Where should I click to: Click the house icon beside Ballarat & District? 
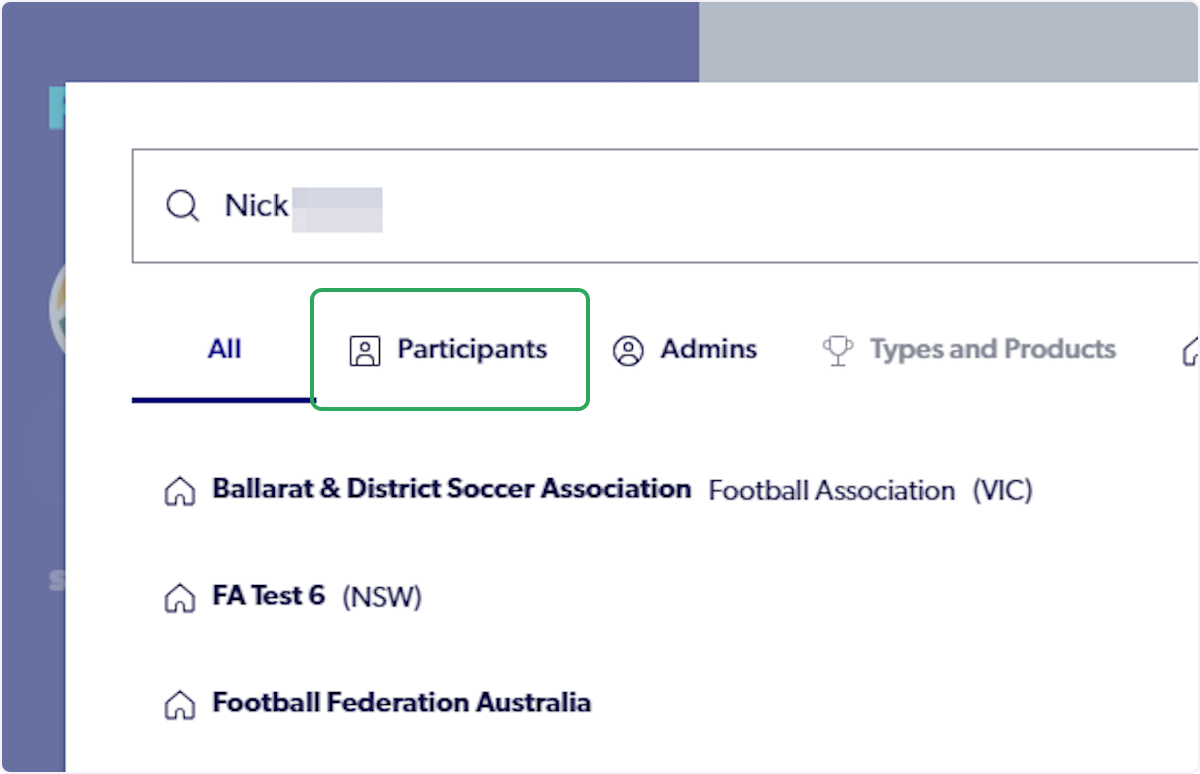click(179, 492)
